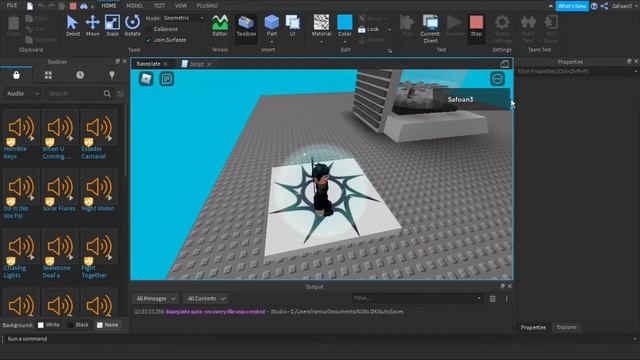
Task: Open the Toolbox search filter options icon
Action: tap(120, 94)
